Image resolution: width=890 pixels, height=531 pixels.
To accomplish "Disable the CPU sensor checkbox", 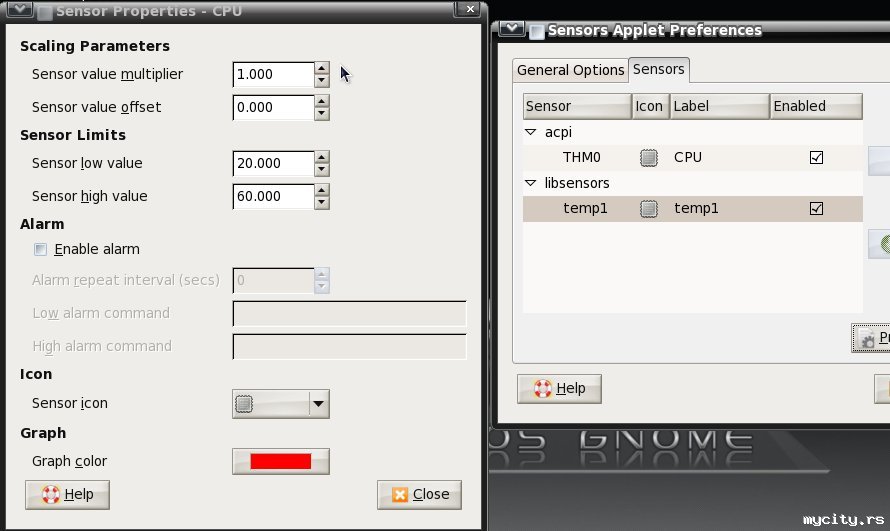I will (816, 158).
